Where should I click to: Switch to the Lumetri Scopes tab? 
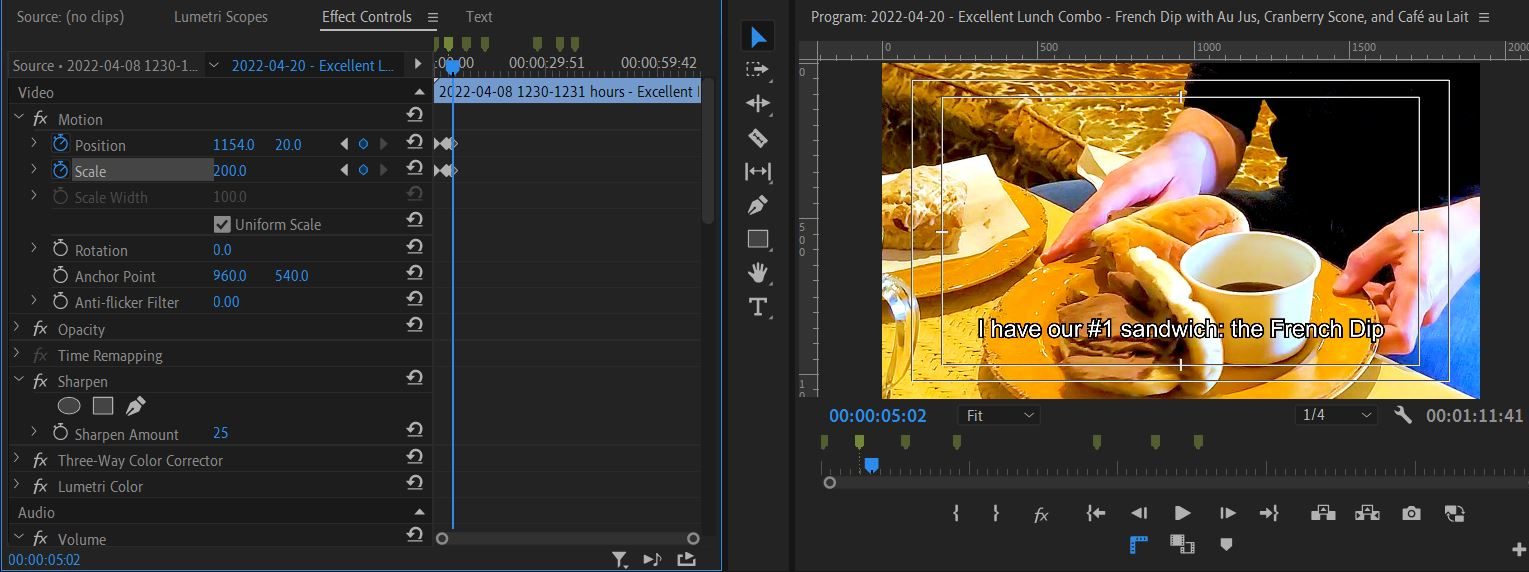[x=221, y=17]
